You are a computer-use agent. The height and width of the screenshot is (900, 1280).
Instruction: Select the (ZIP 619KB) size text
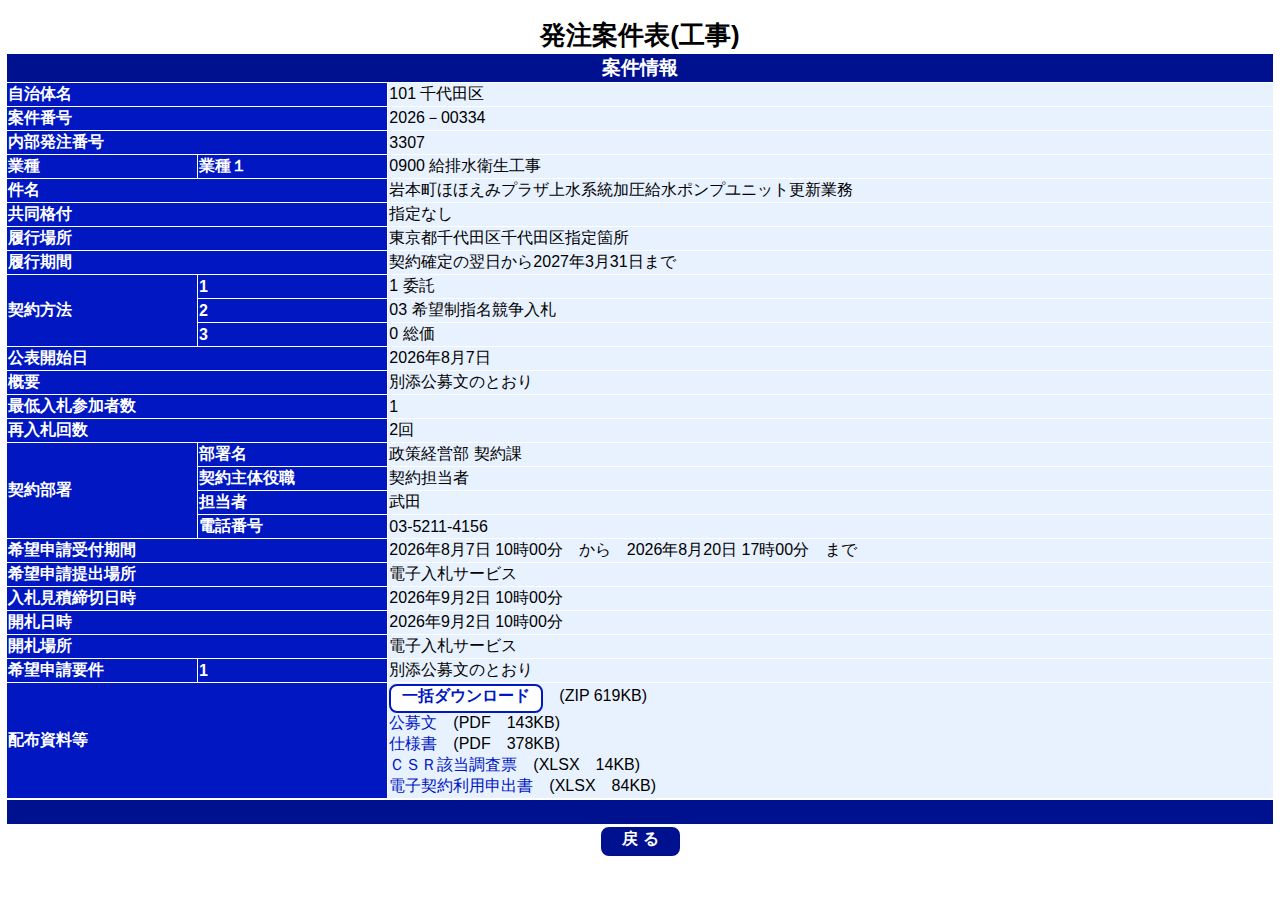[x=603, y=696]
